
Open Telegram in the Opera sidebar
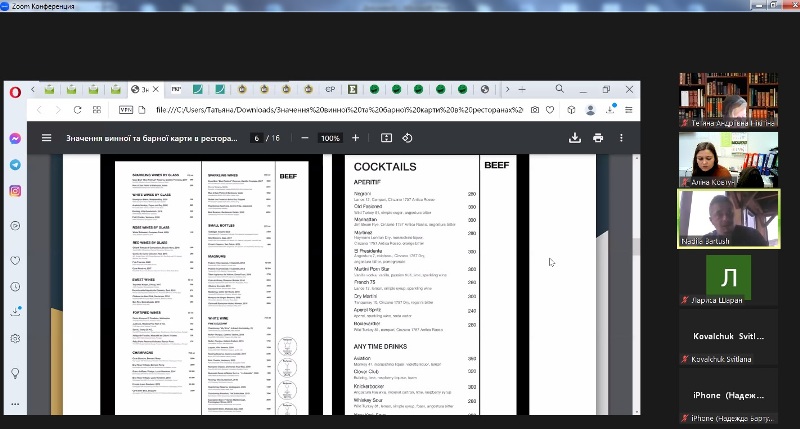16,164
